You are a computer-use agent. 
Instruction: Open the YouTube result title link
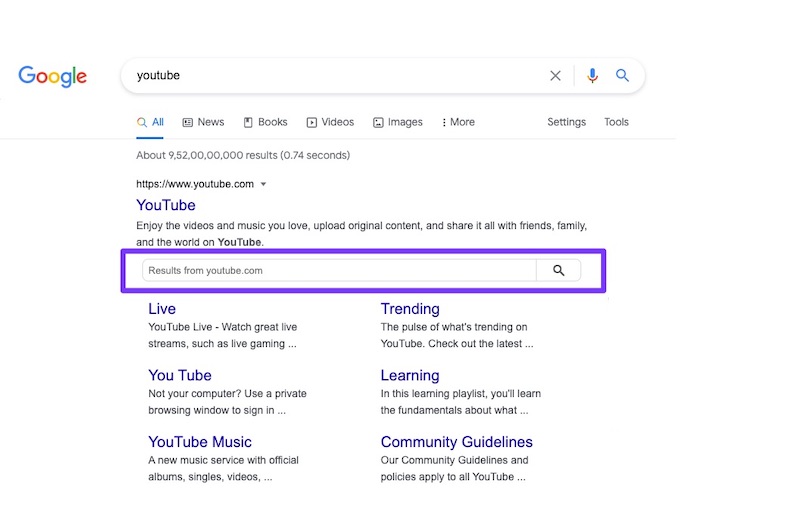tap(166, 206)
